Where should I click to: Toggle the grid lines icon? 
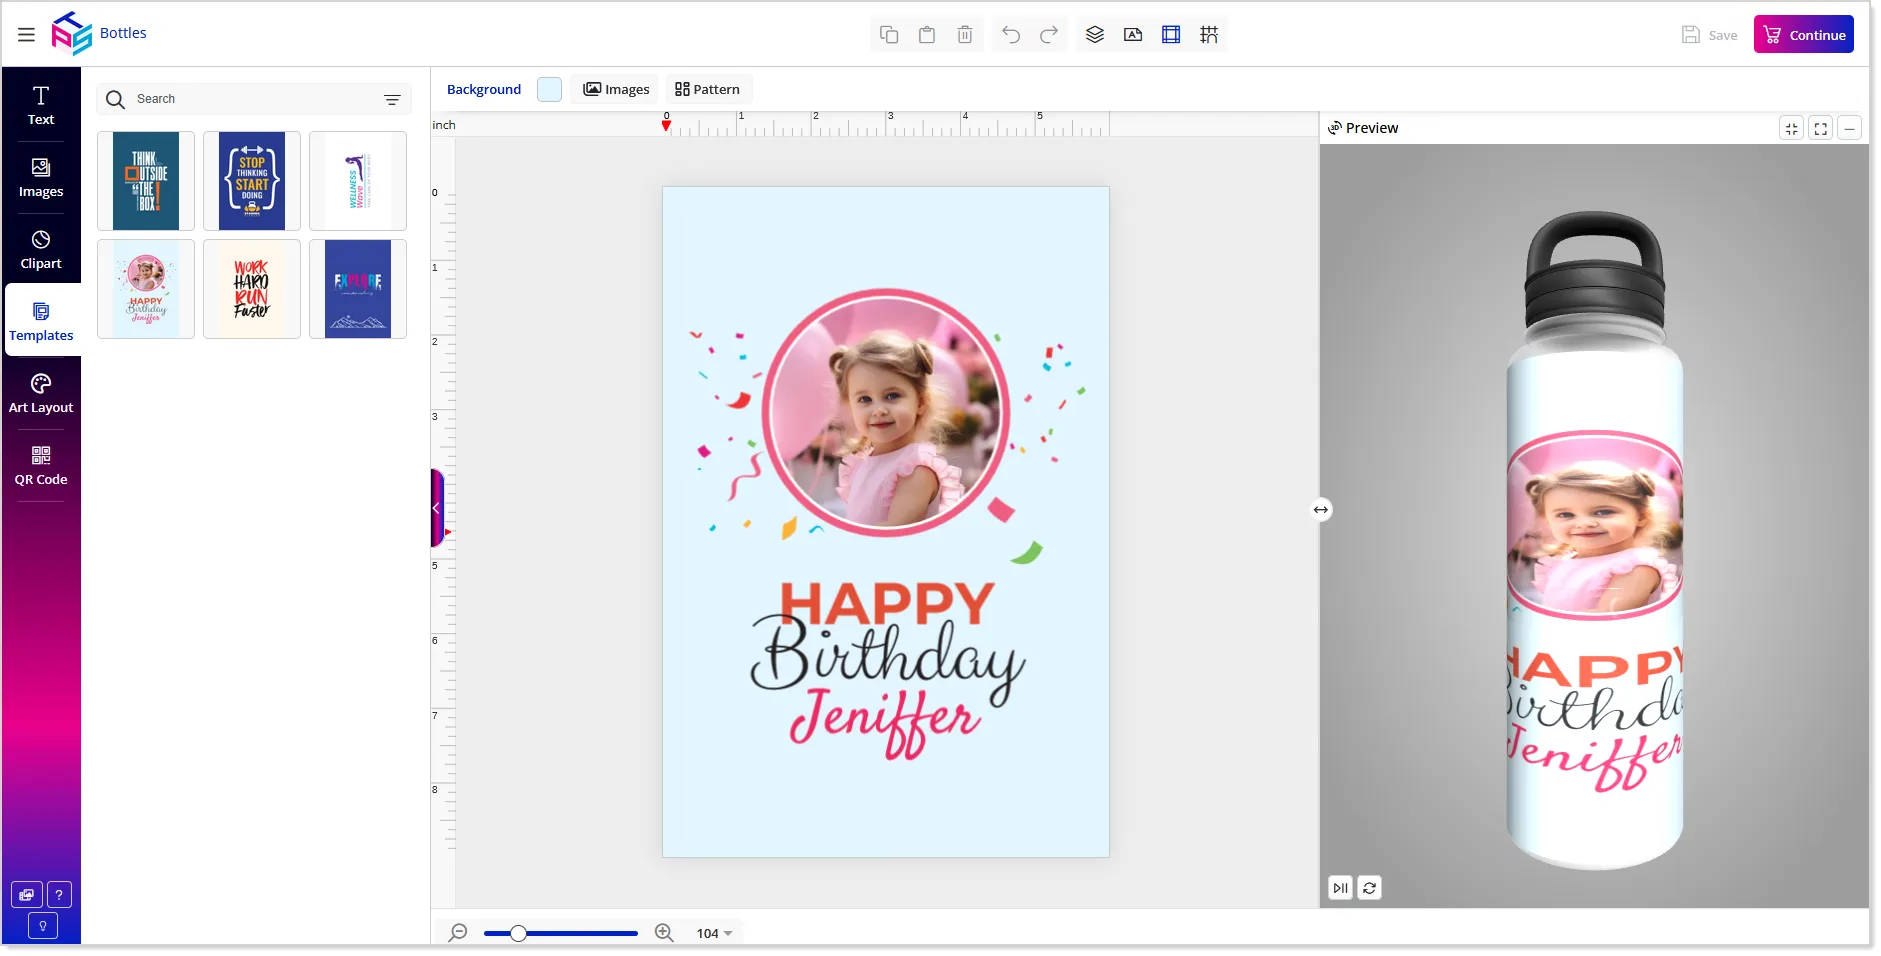[x=1209, y=35]
